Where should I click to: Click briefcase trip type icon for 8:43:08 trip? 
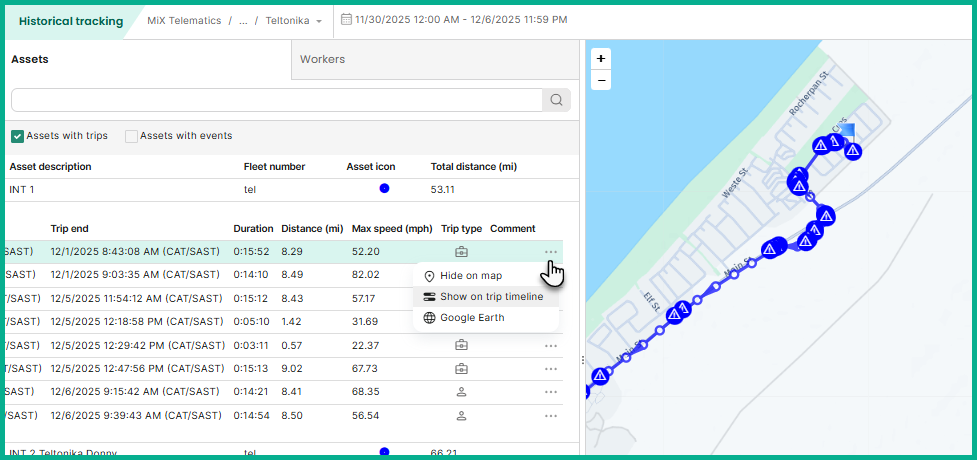[461, 252]
